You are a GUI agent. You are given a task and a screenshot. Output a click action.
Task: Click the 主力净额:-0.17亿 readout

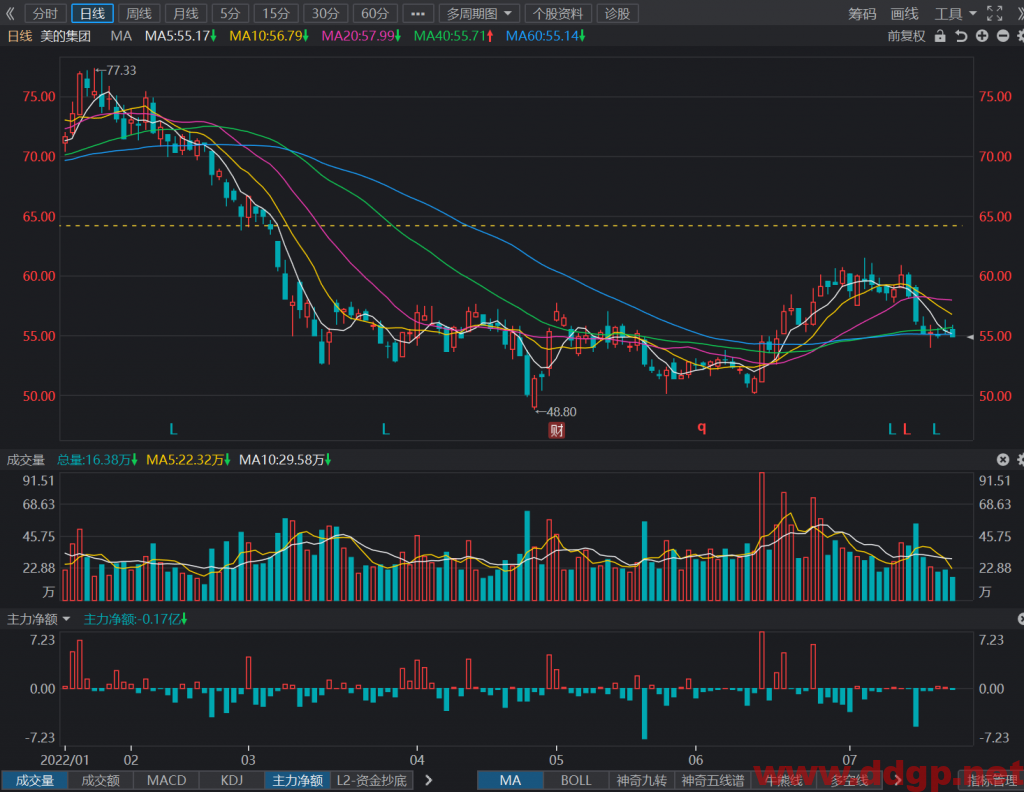point(135,619)
